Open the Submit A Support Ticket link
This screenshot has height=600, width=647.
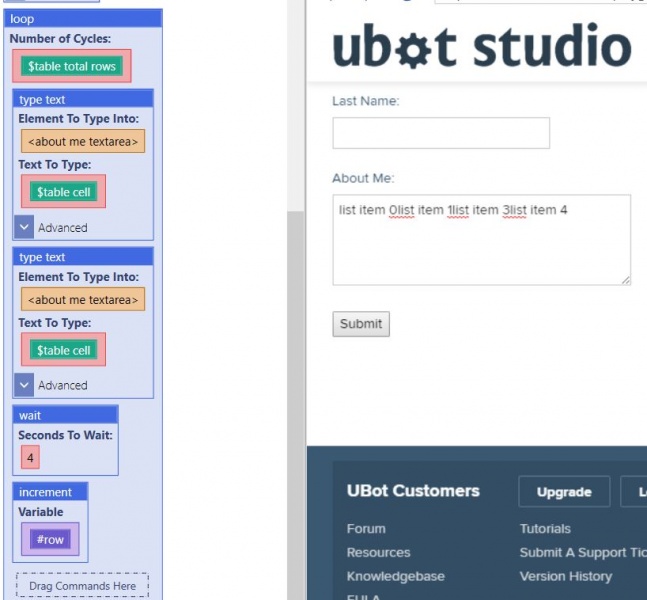(x=583, y=553)
